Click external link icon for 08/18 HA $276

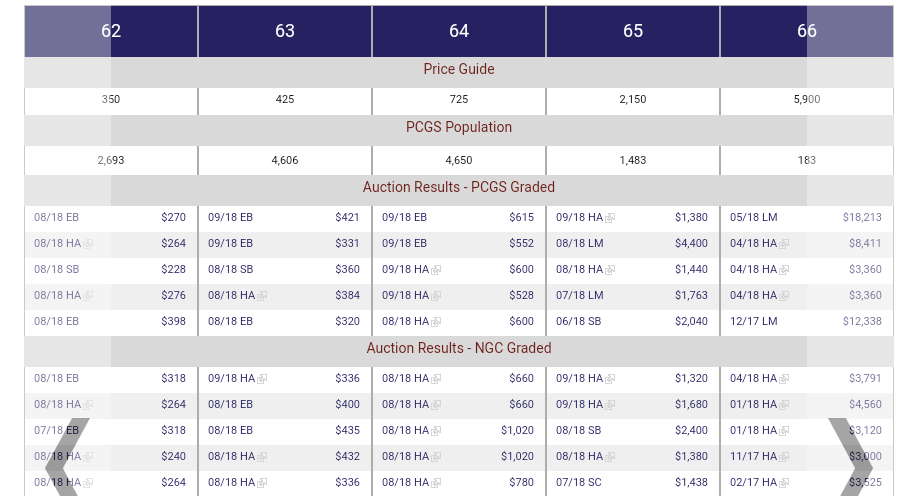point(88,296)
